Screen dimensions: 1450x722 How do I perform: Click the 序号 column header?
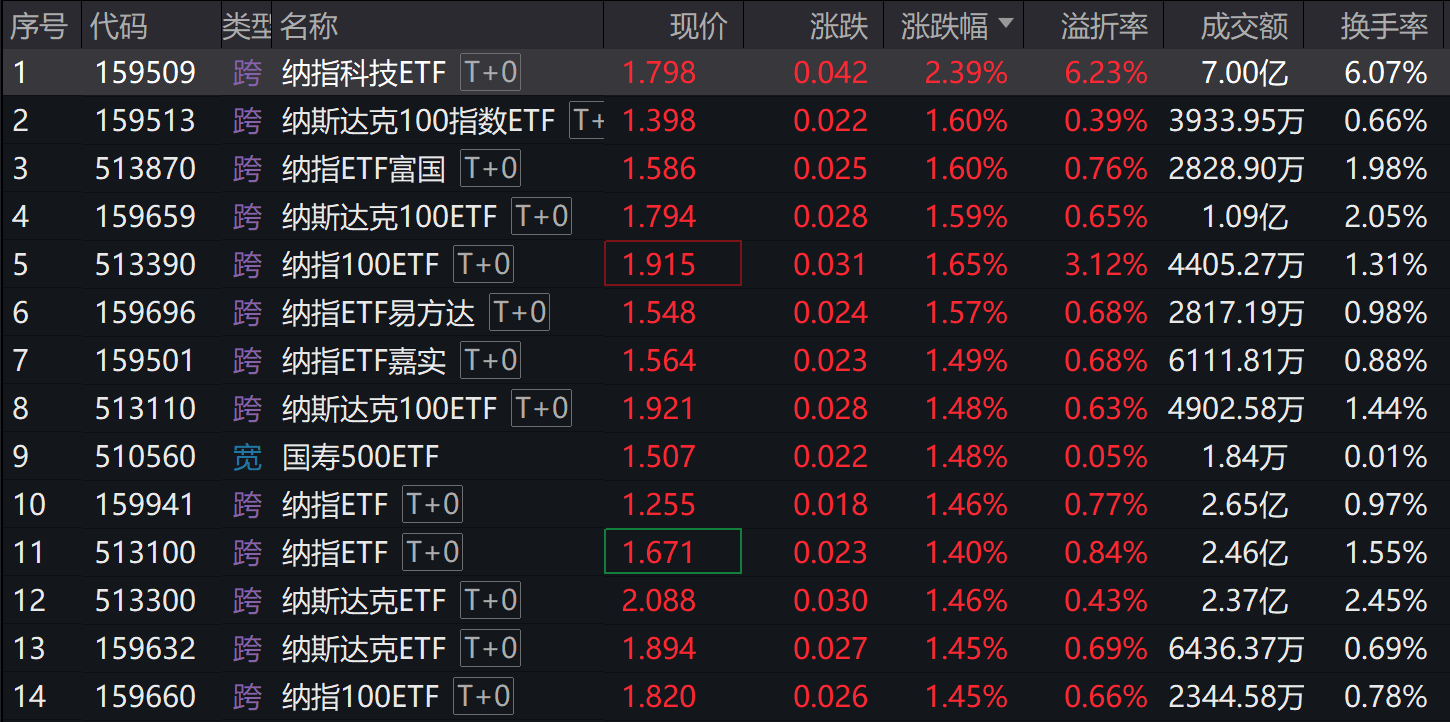pyautogui.click(x=38, y=26)
